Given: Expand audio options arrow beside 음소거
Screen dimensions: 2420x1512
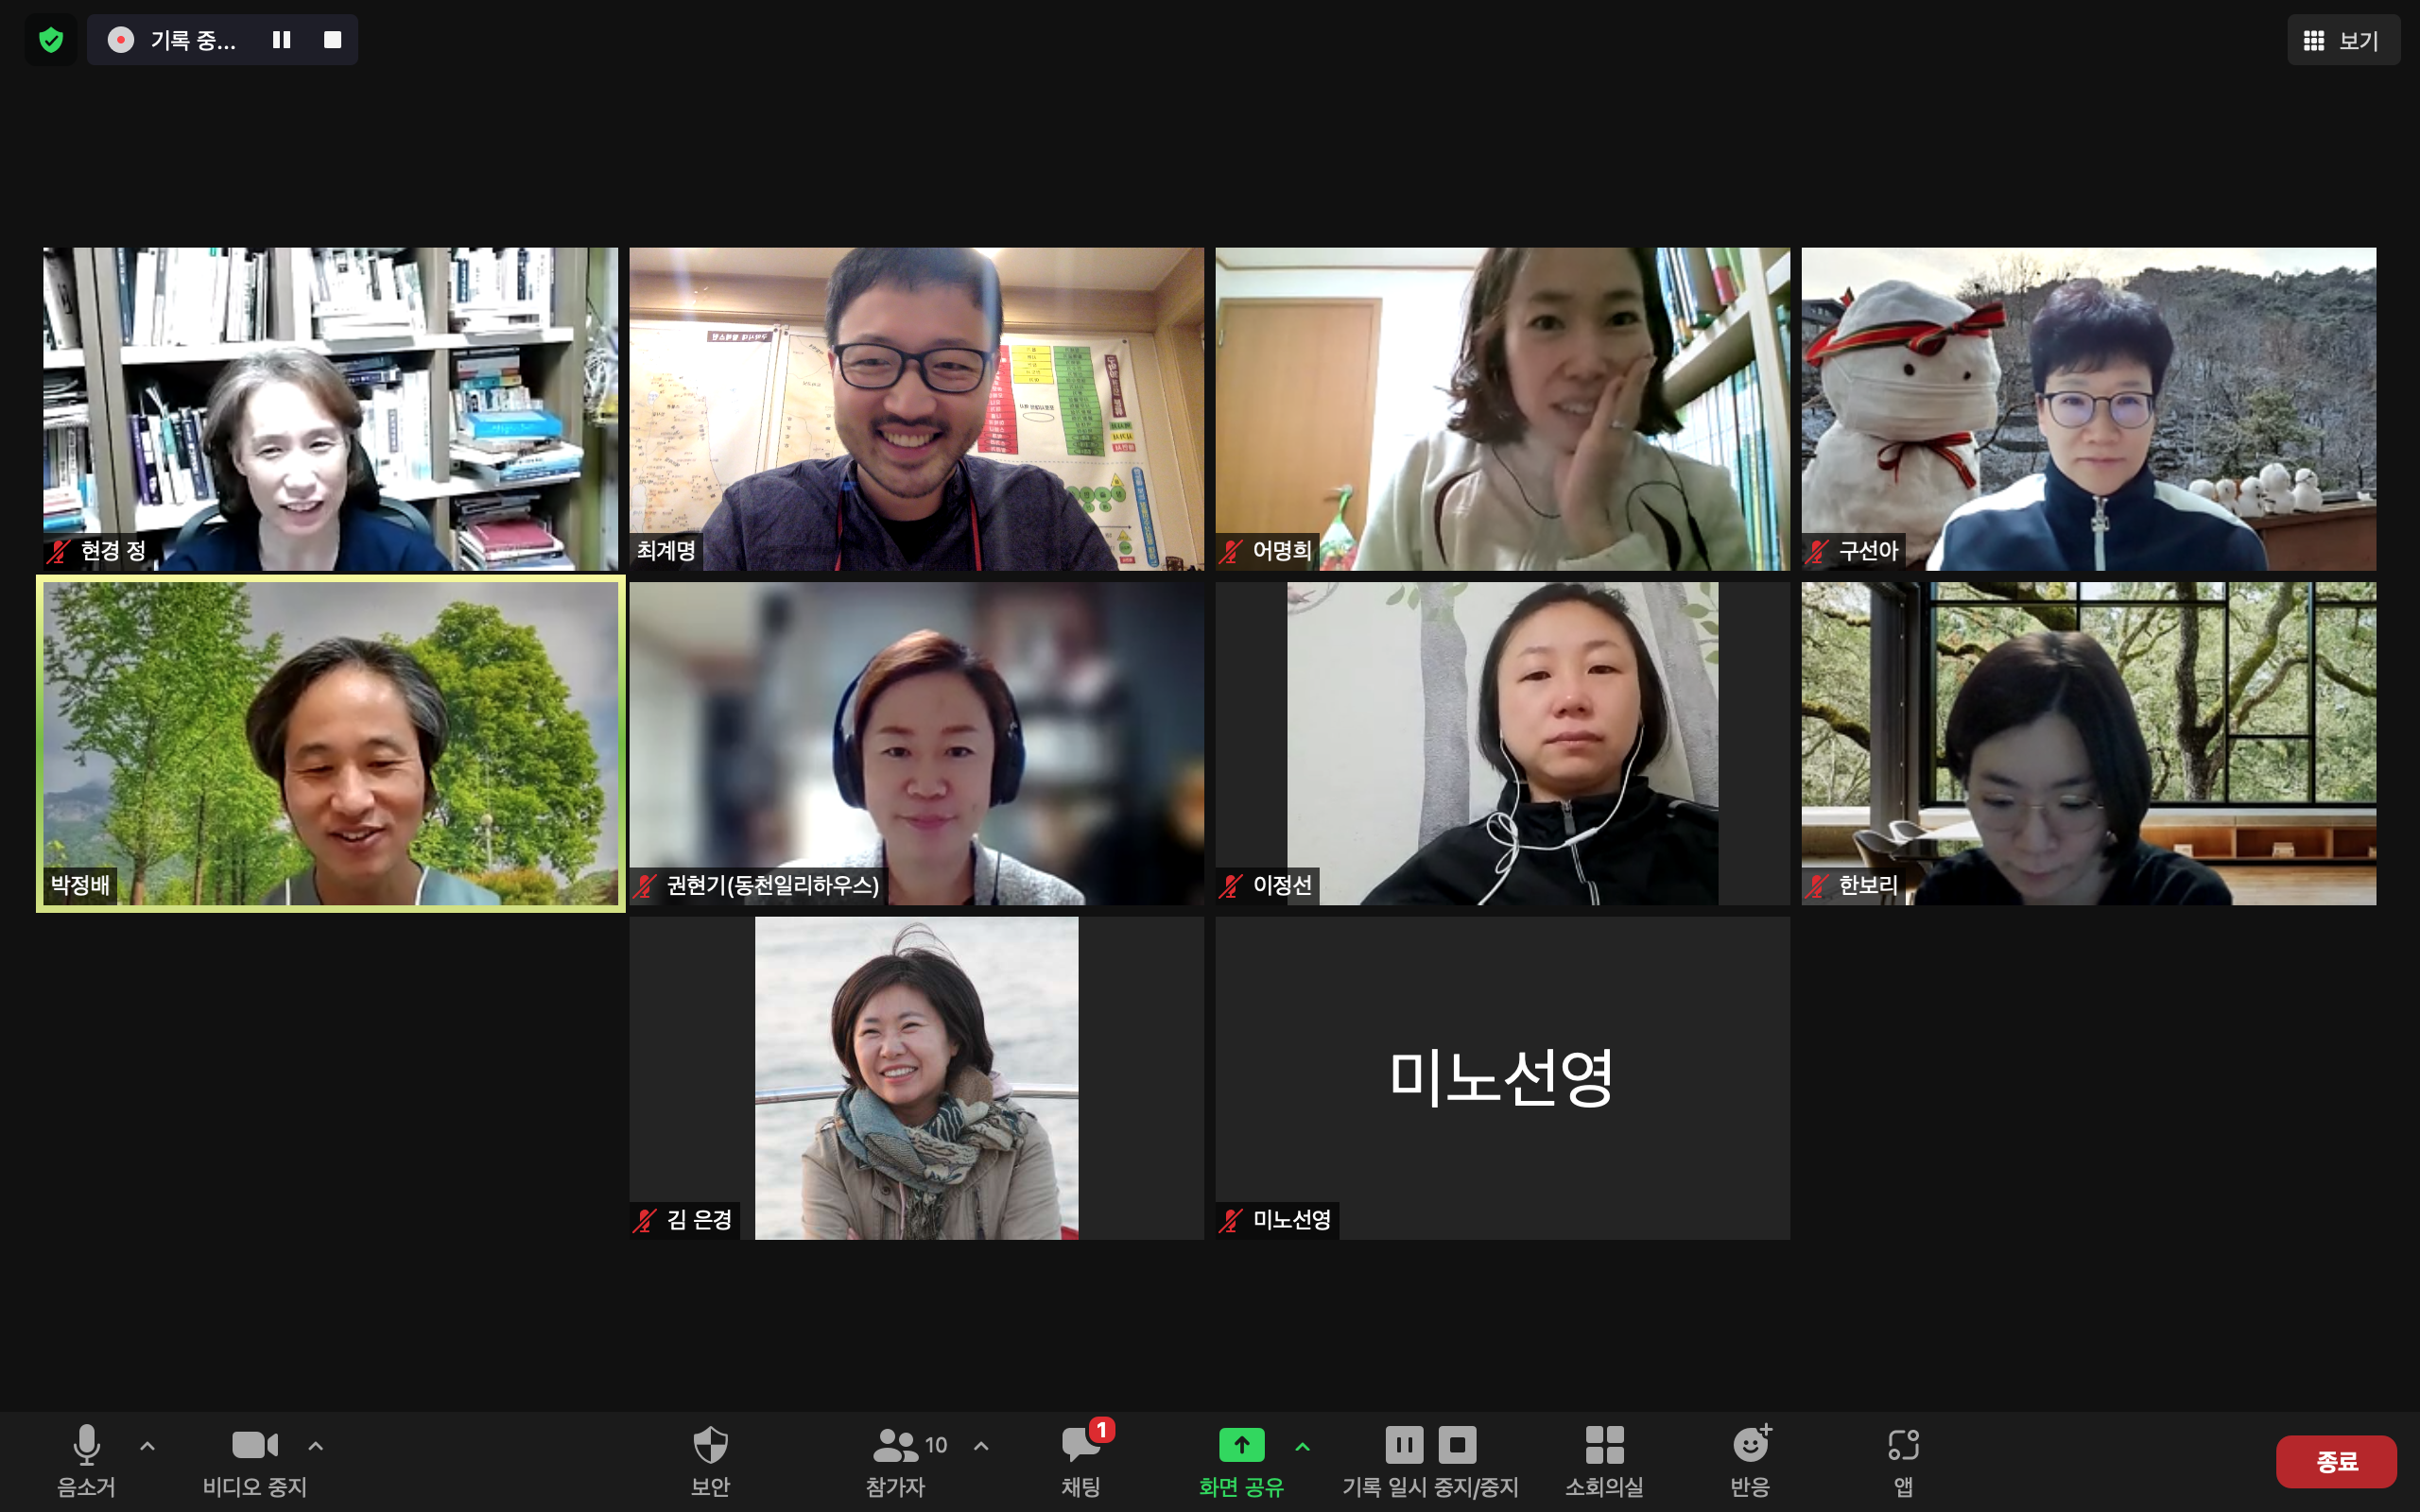Looking at the screenshot, I should [x=148, y=1445].
